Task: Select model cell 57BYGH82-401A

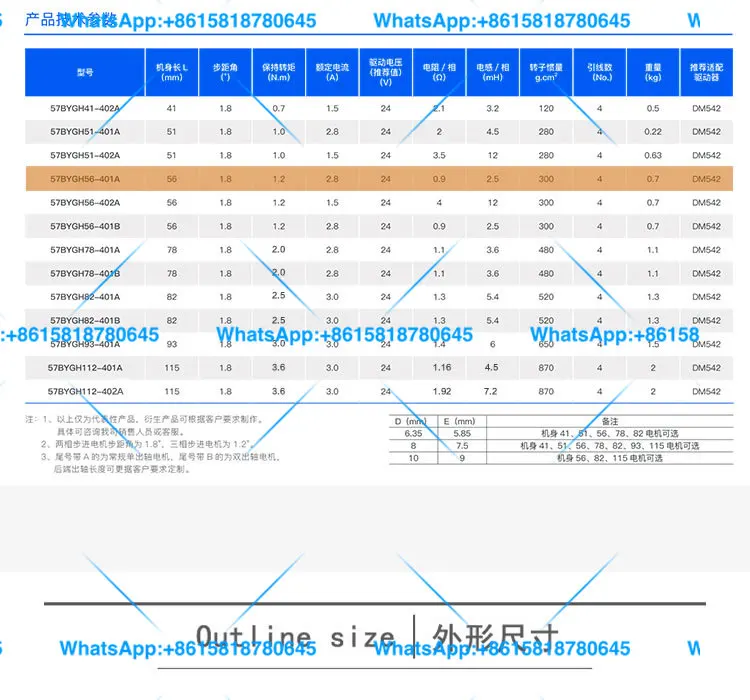Action: point(85,297)
